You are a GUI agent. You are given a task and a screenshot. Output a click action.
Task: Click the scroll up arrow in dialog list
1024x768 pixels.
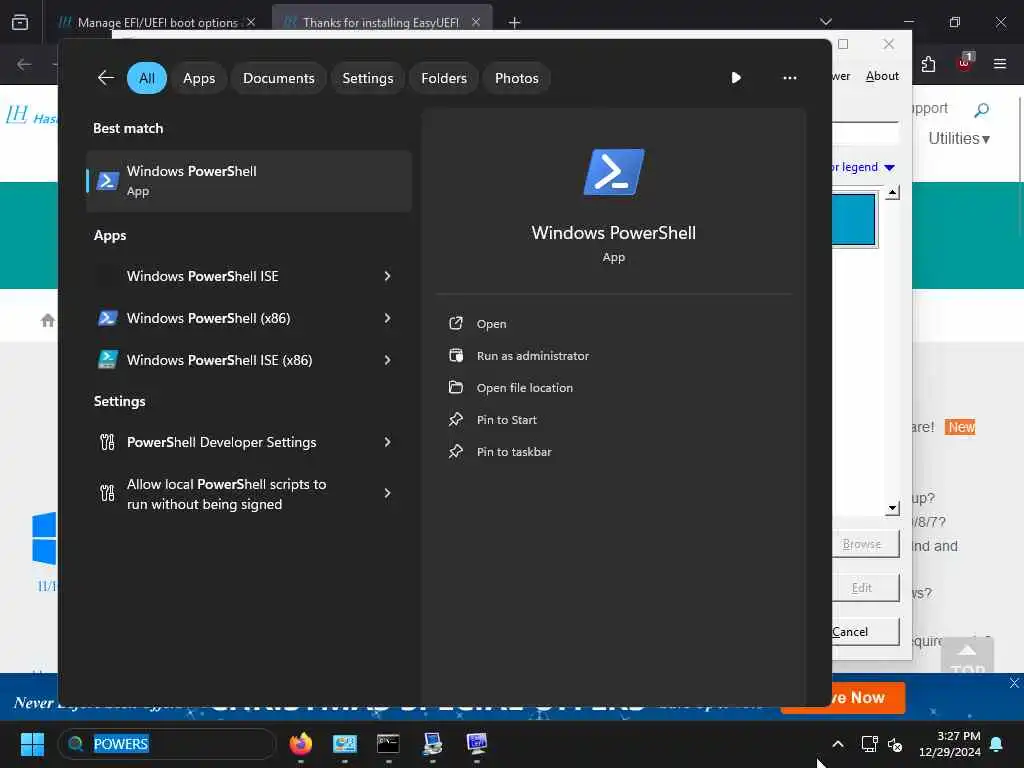[893, 193]
